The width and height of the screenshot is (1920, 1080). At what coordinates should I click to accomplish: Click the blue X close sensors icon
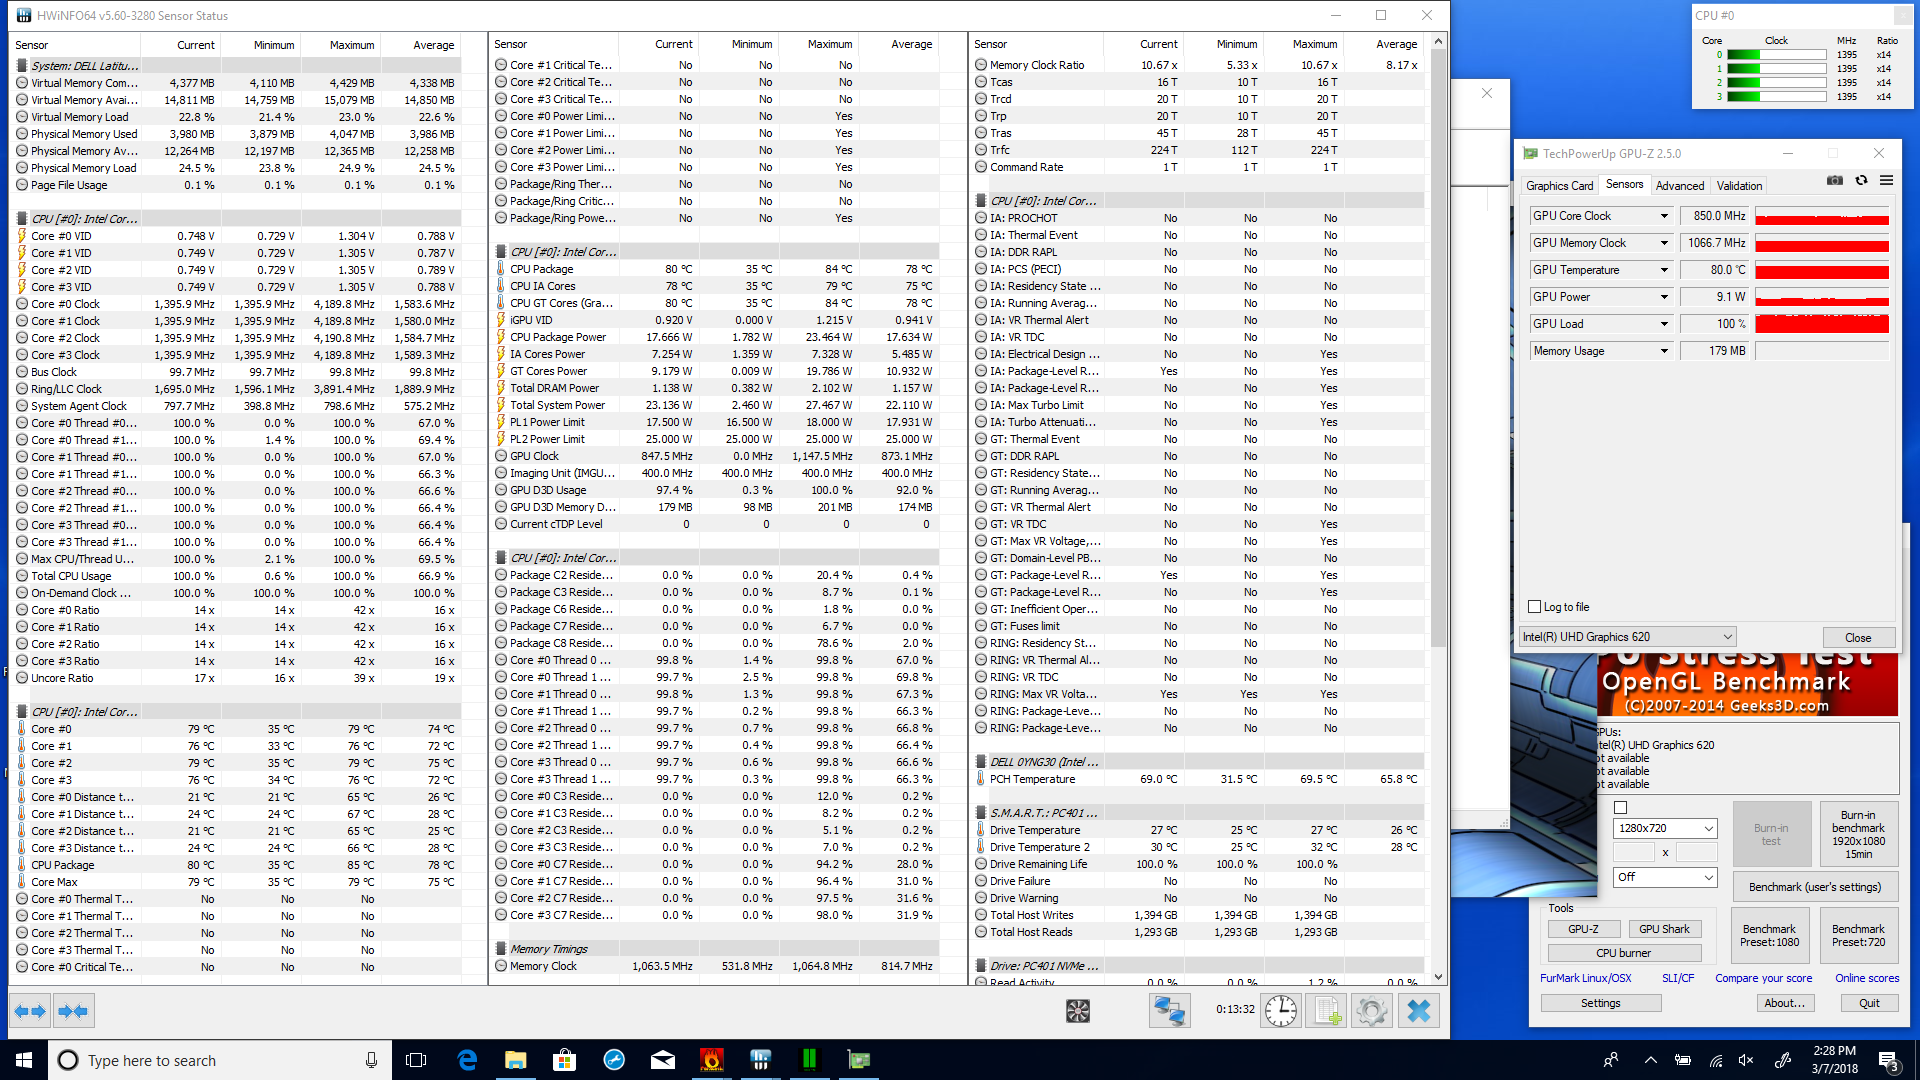click(x=1418, y=1011)
